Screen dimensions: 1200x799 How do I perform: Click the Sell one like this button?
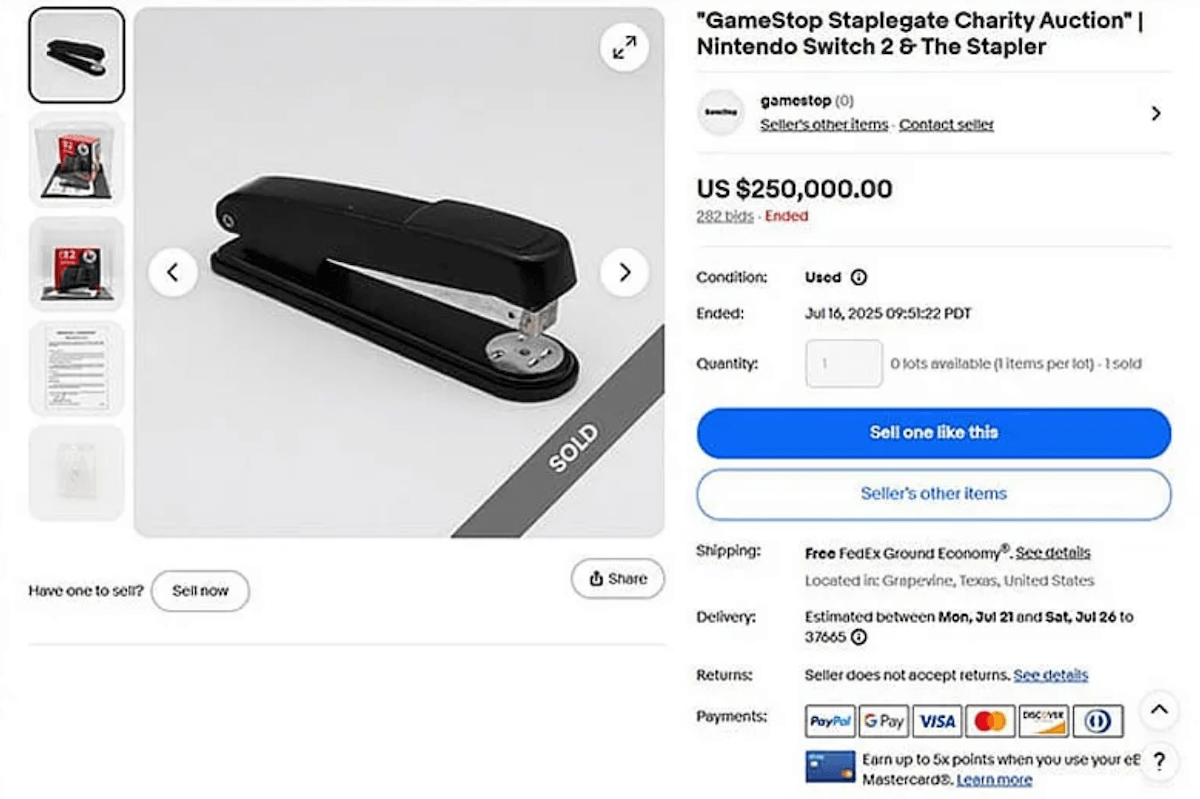tap(934, 433)
